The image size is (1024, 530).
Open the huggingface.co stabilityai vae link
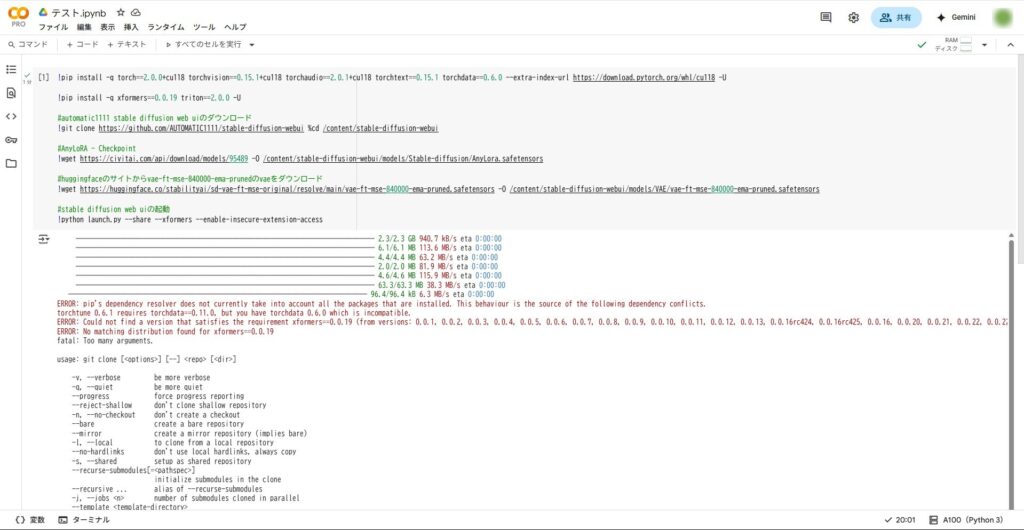coord(287,189)
